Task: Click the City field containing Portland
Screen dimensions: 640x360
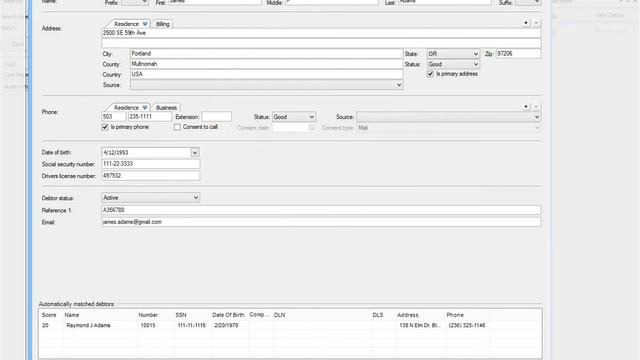Action: (x=267, y=54)
